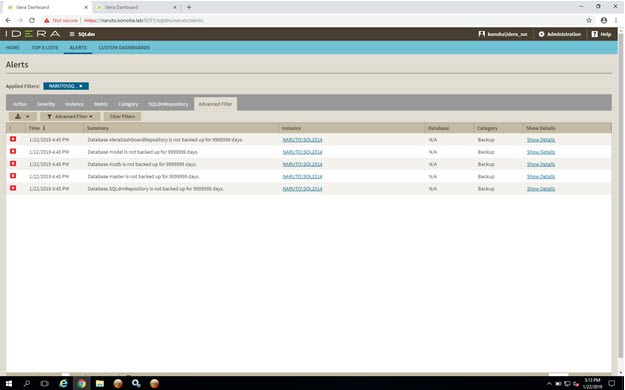Show Details for model database alert
The height and width of the screenshot is (390, 625).
pos(541,152)
